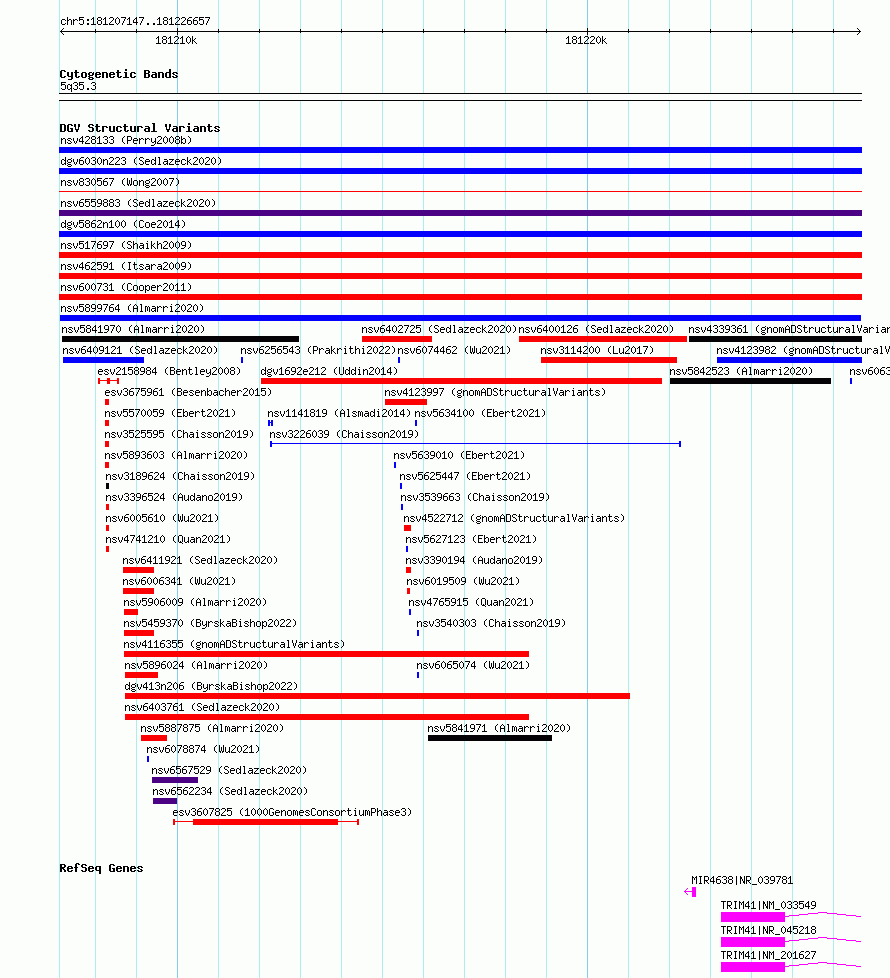Viewport: 890px width, 978px height.
Task: Open nsv6078874 (Wu2021) label
Action: click(x=203, y=749)
